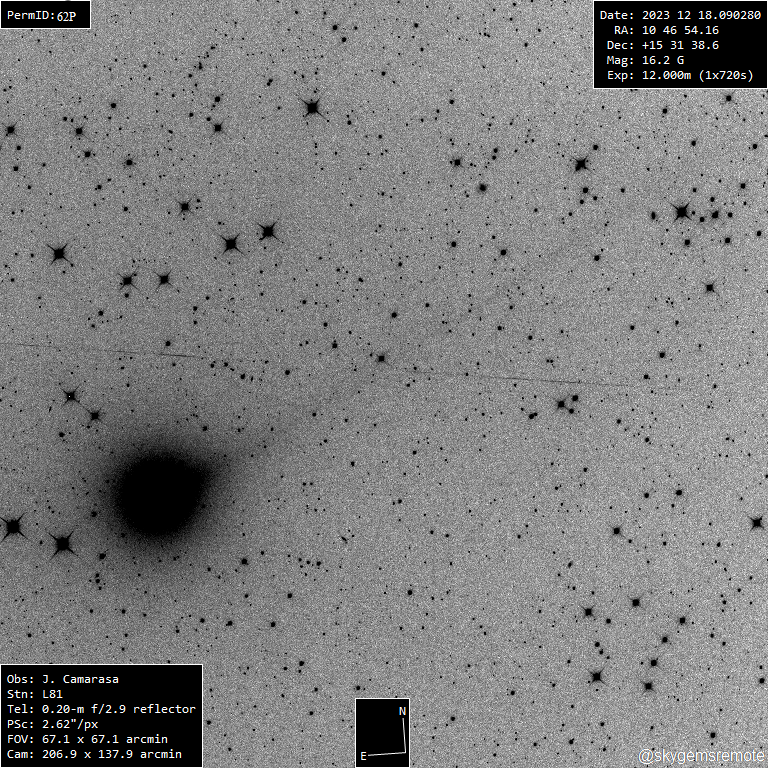The image size is (768, 768).
Task: Click the FOV: 67.1 x 67.1 arcmin line
Action: (x=87, y=739)
